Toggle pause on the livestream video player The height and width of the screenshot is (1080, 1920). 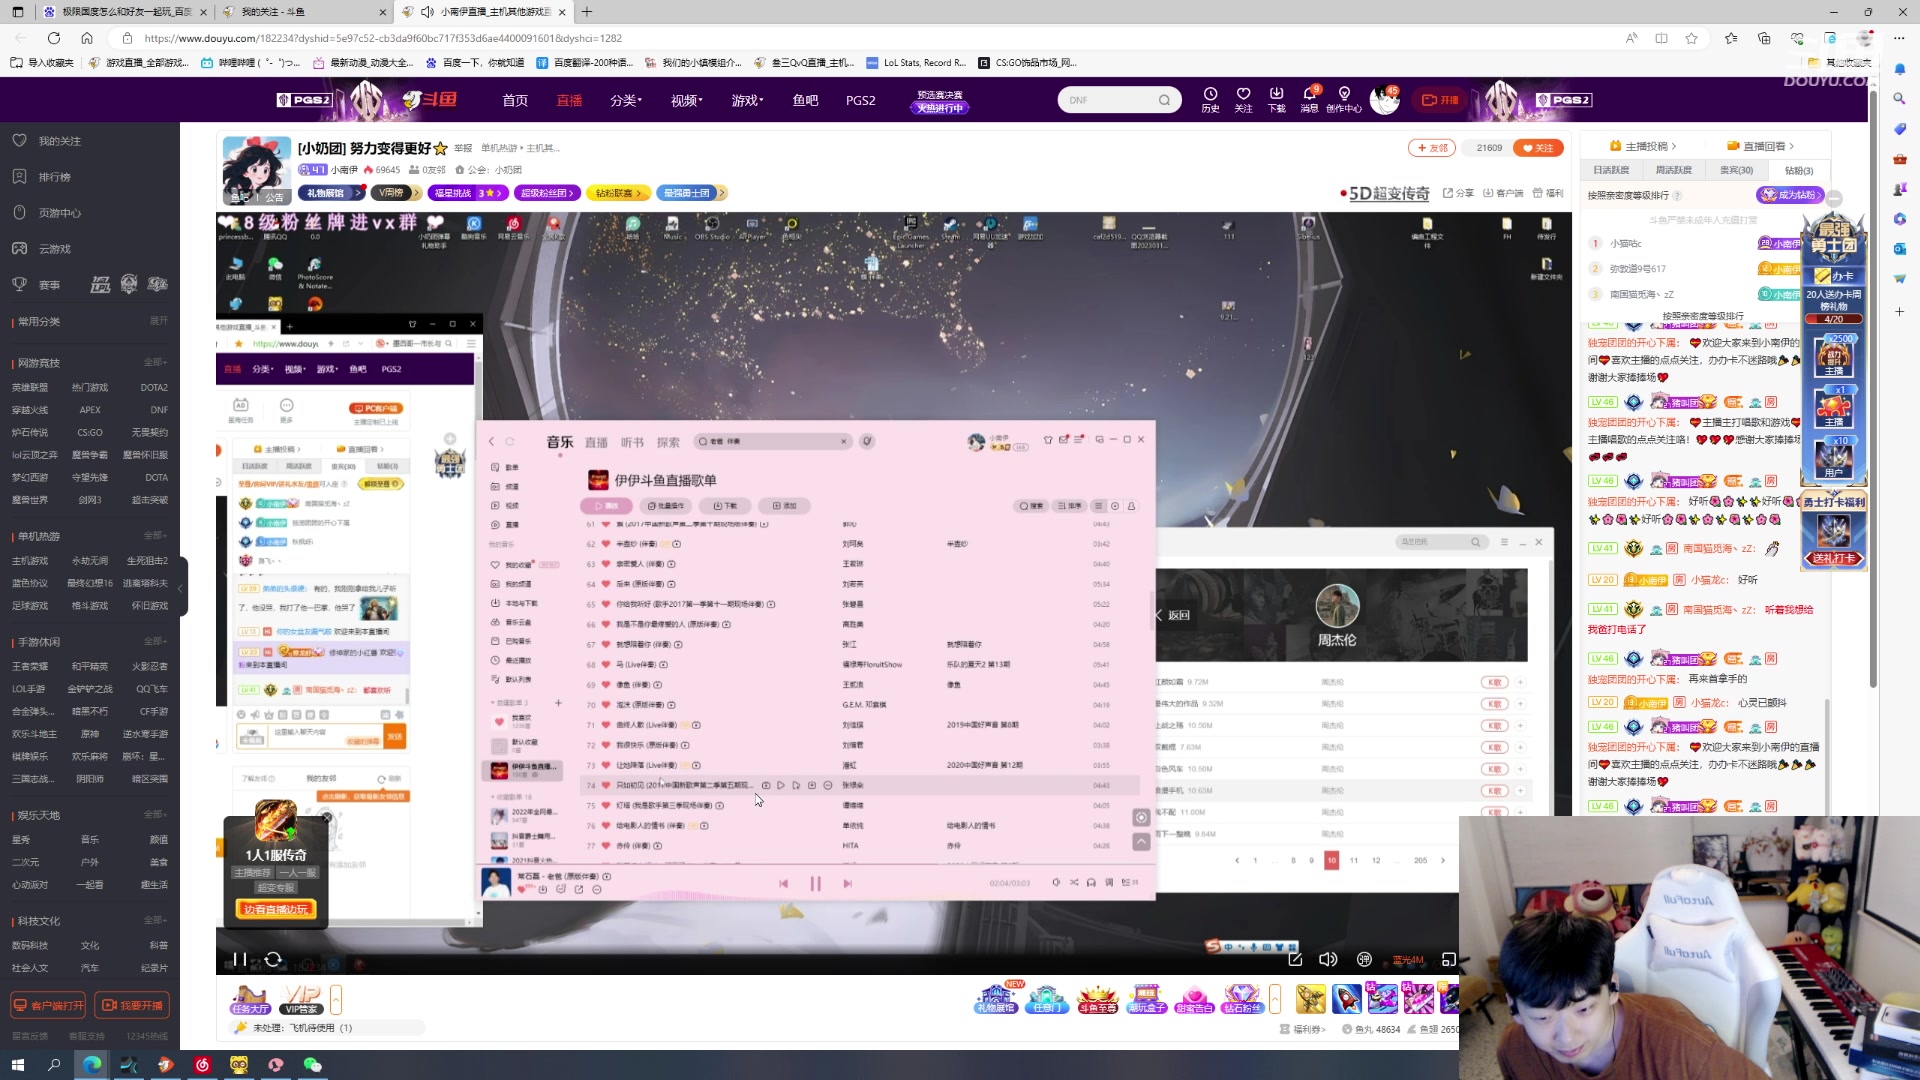pyautogui.click(x=240, y=959)
